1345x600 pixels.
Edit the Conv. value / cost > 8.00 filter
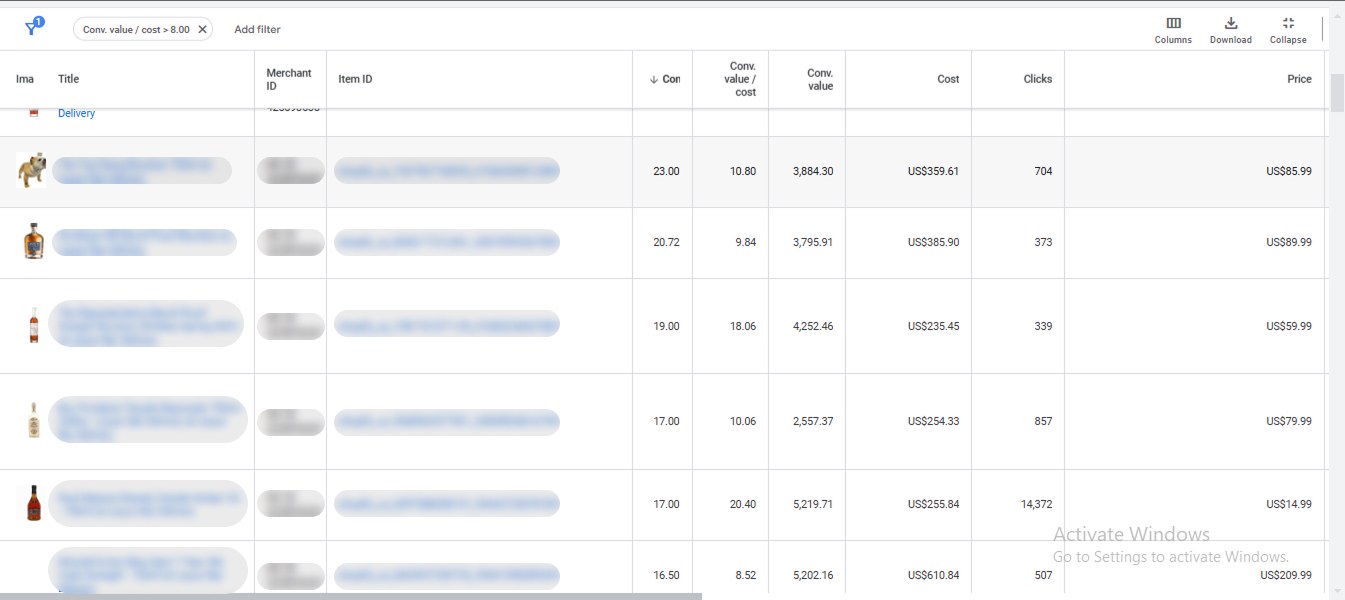point(136,30)
